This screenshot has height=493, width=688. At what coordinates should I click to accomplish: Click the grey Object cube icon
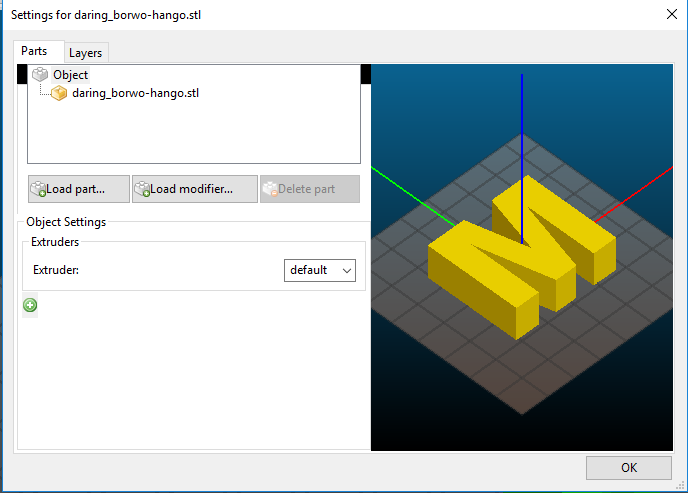pyautogui.click(x=40, y=75)
